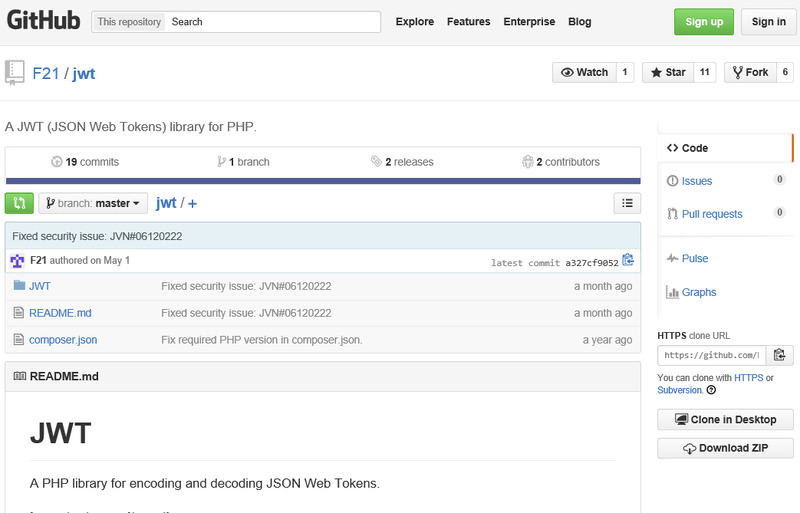
Task: Open the Issues tab in sidebar
Action: pyautogui.click(x=696, y=181)
